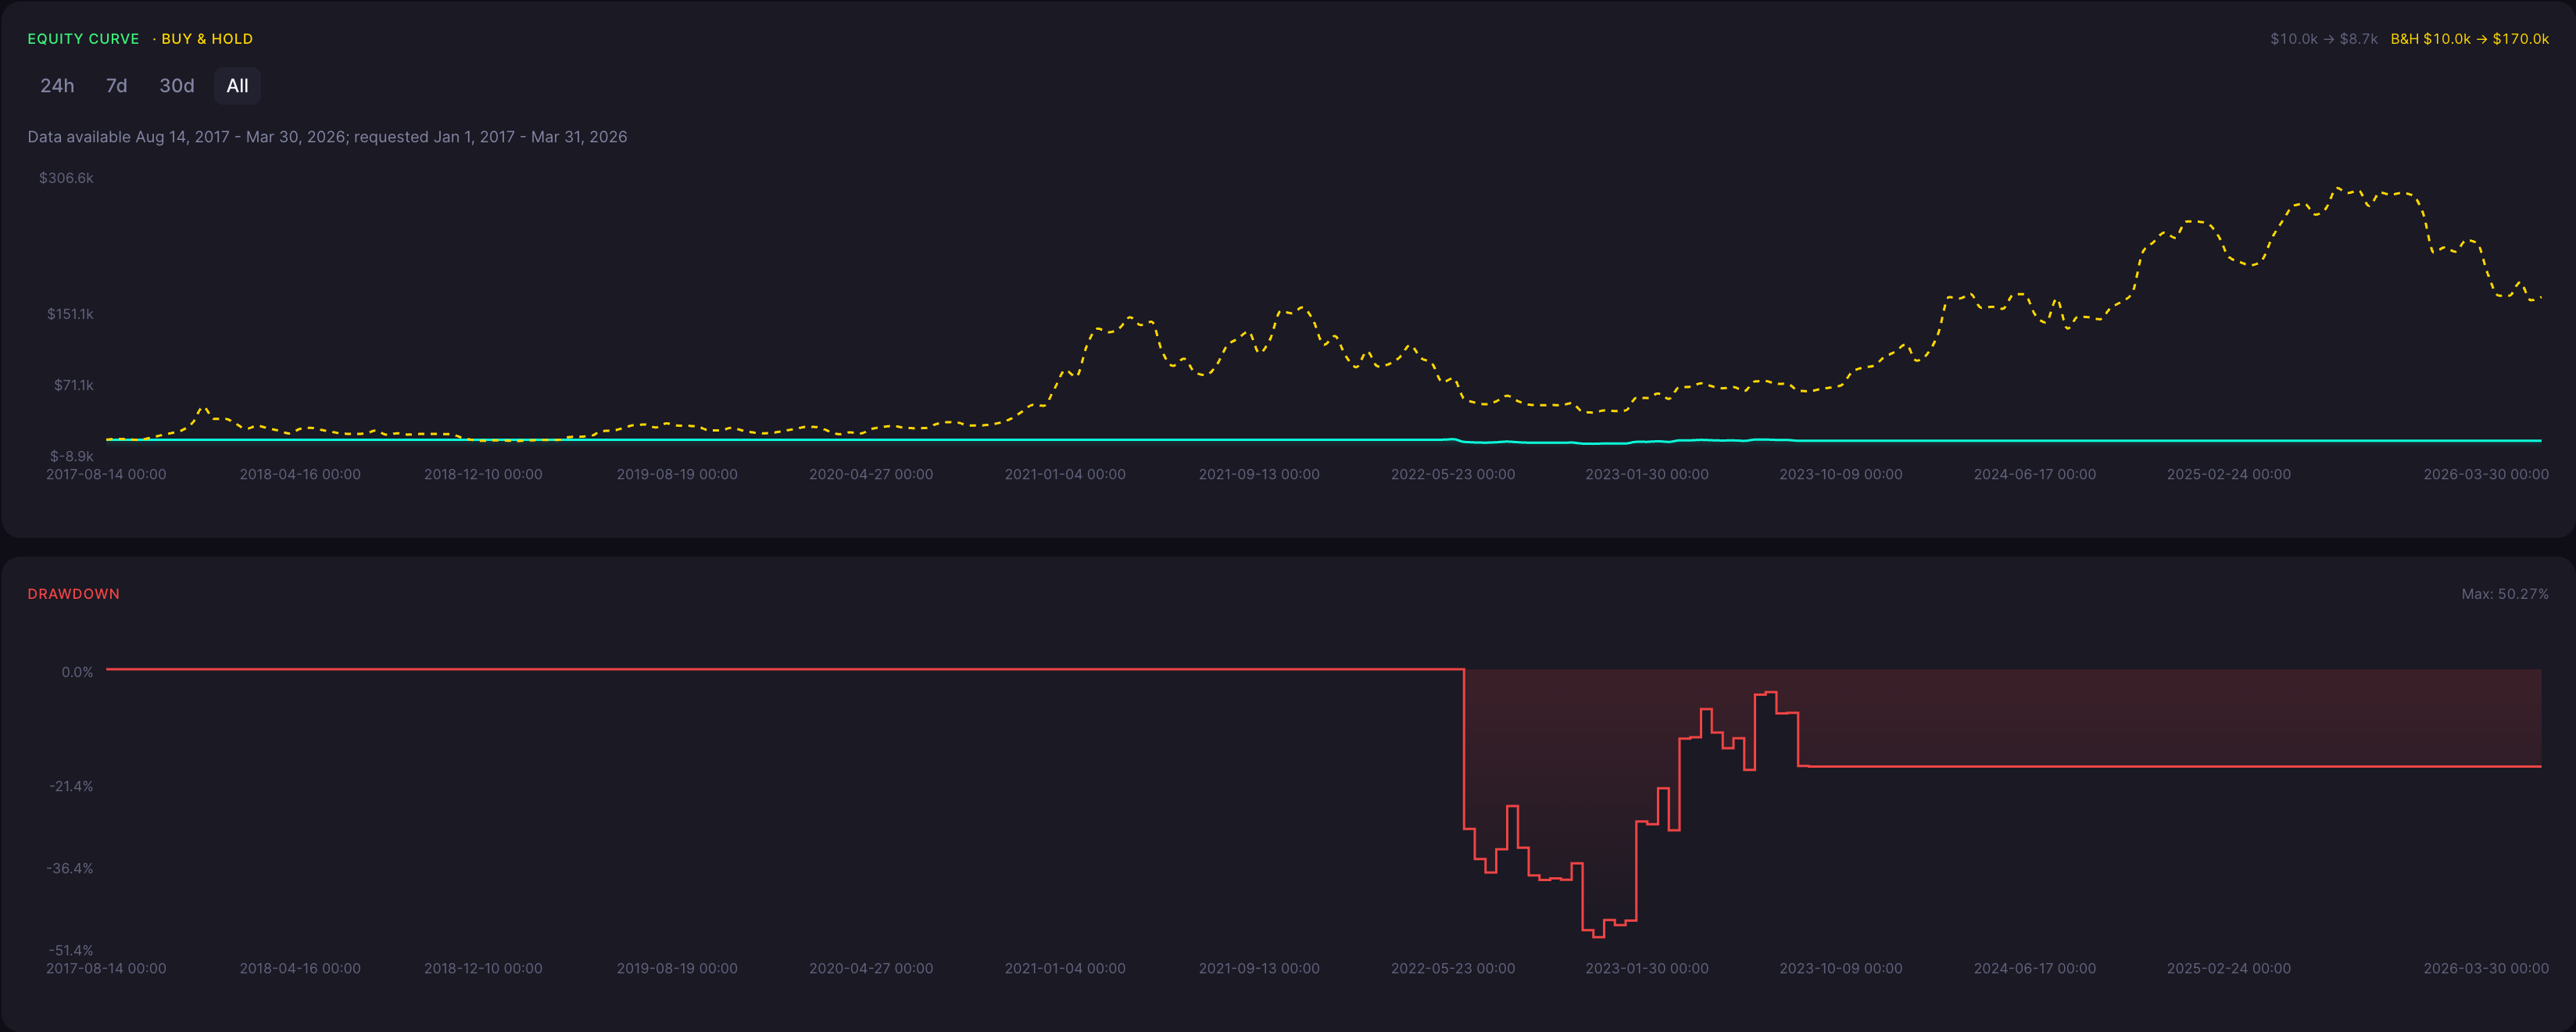Click the BUY & HOLD legend label
The image size is (2576, 1032).
(x=207, y=39)
